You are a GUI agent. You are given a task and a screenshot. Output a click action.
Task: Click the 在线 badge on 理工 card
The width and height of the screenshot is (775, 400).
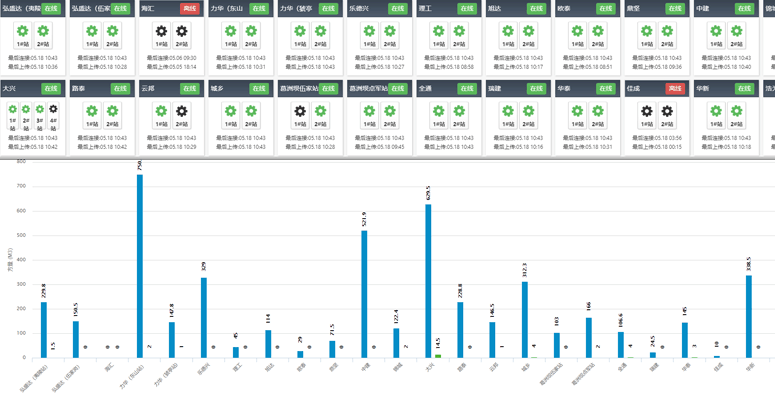click(x=467, y=8)
